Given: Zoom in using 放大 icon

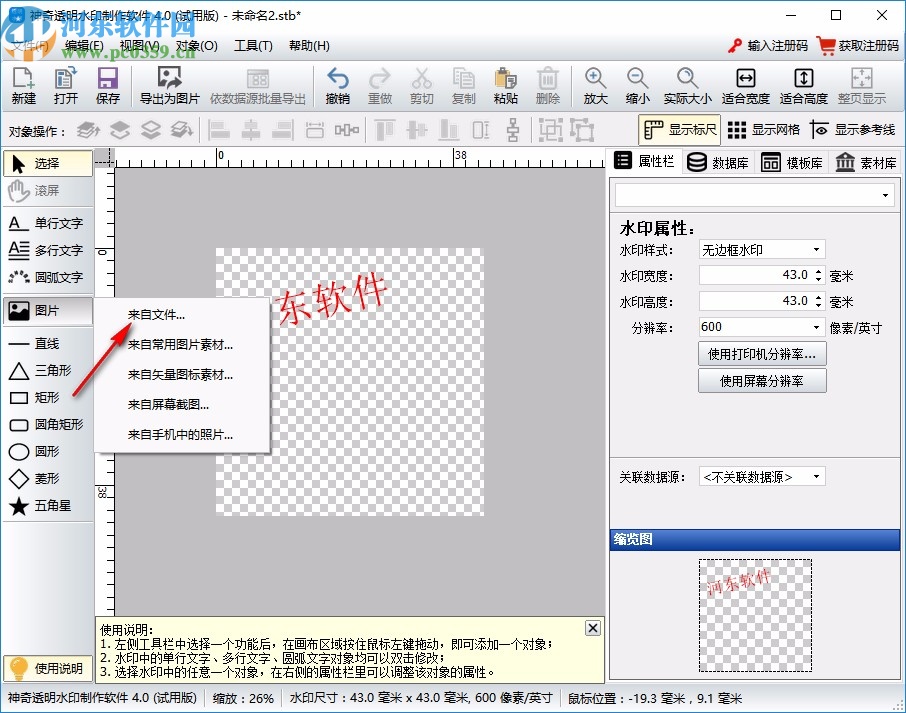Looking at the screenshot, I should pyautogui.click(x=595, y=86).
